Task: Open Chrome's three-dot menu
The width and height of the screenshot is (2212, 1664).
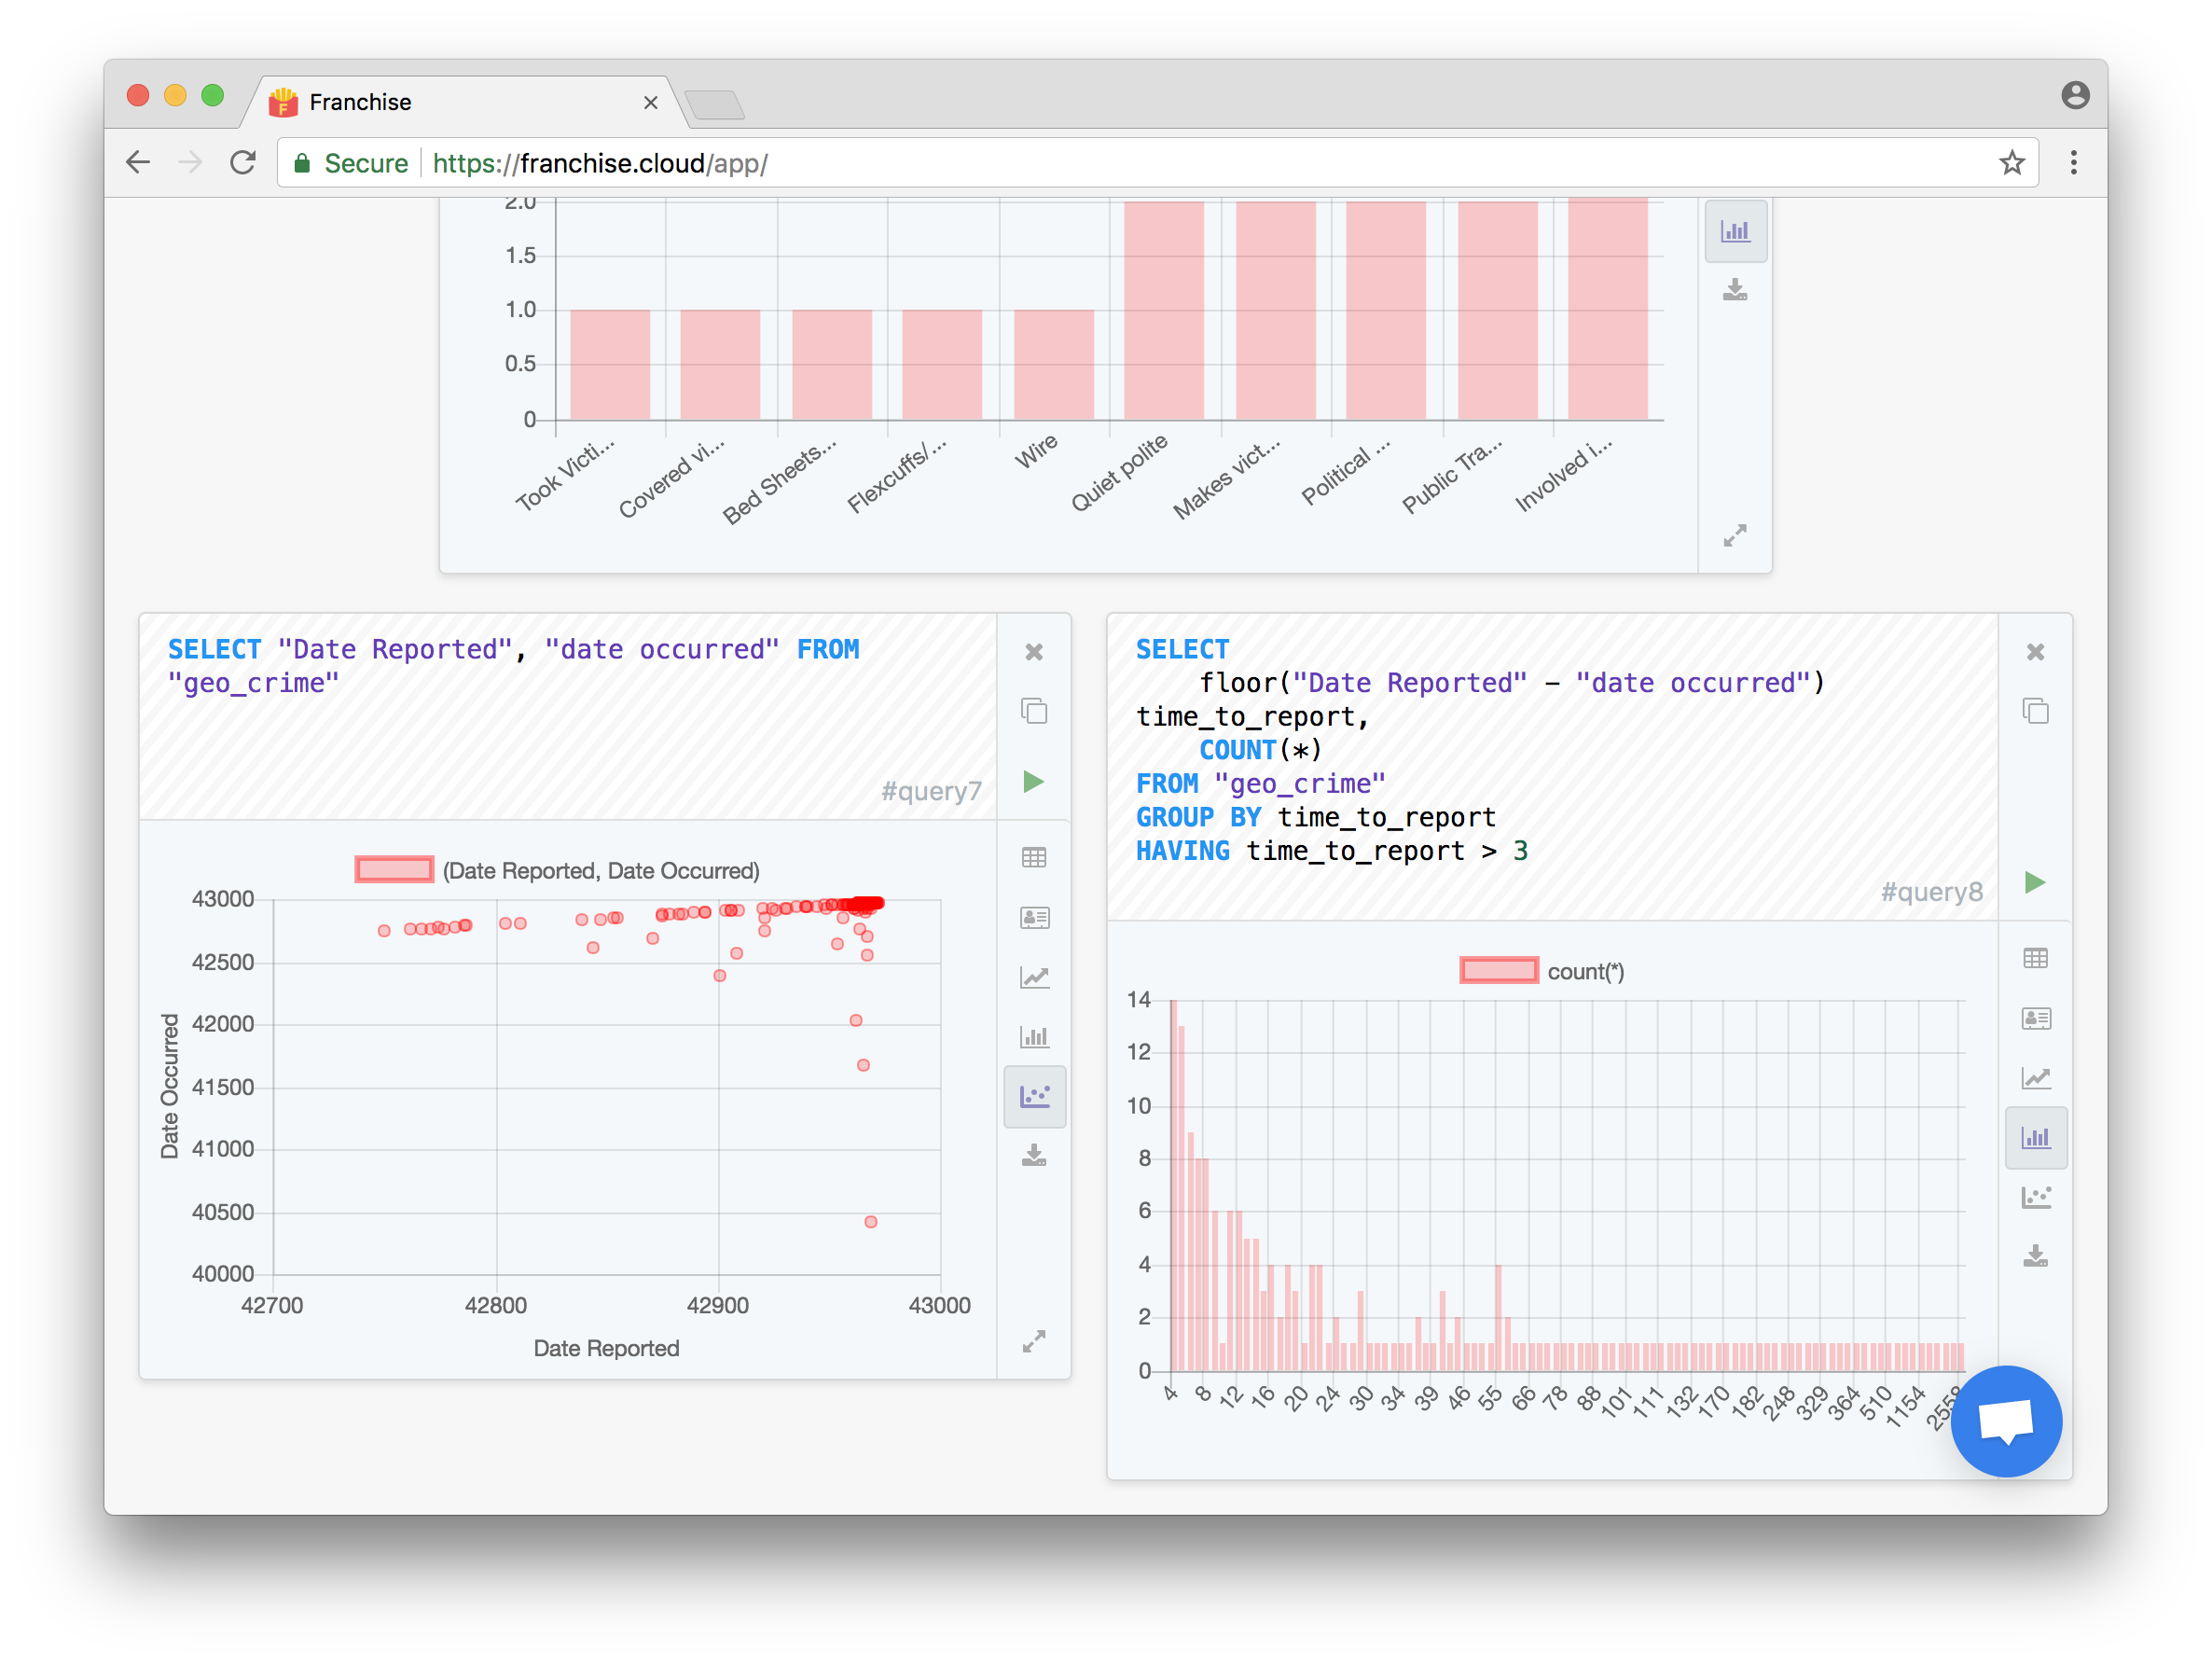Action: coord(2073,163)
